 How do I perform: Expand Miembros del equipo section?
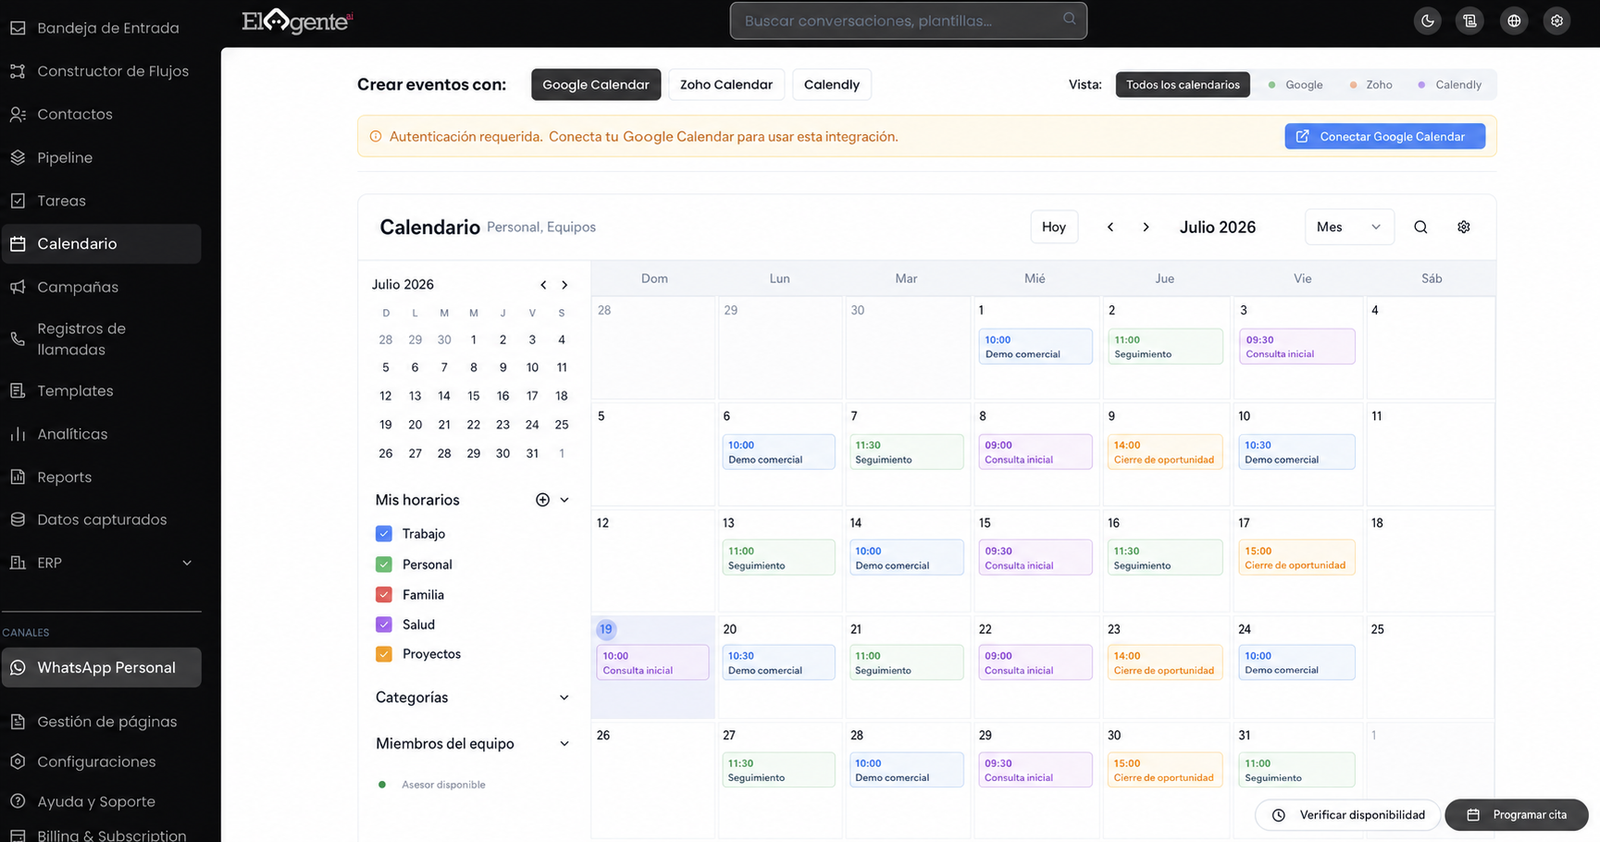(564, 744)
